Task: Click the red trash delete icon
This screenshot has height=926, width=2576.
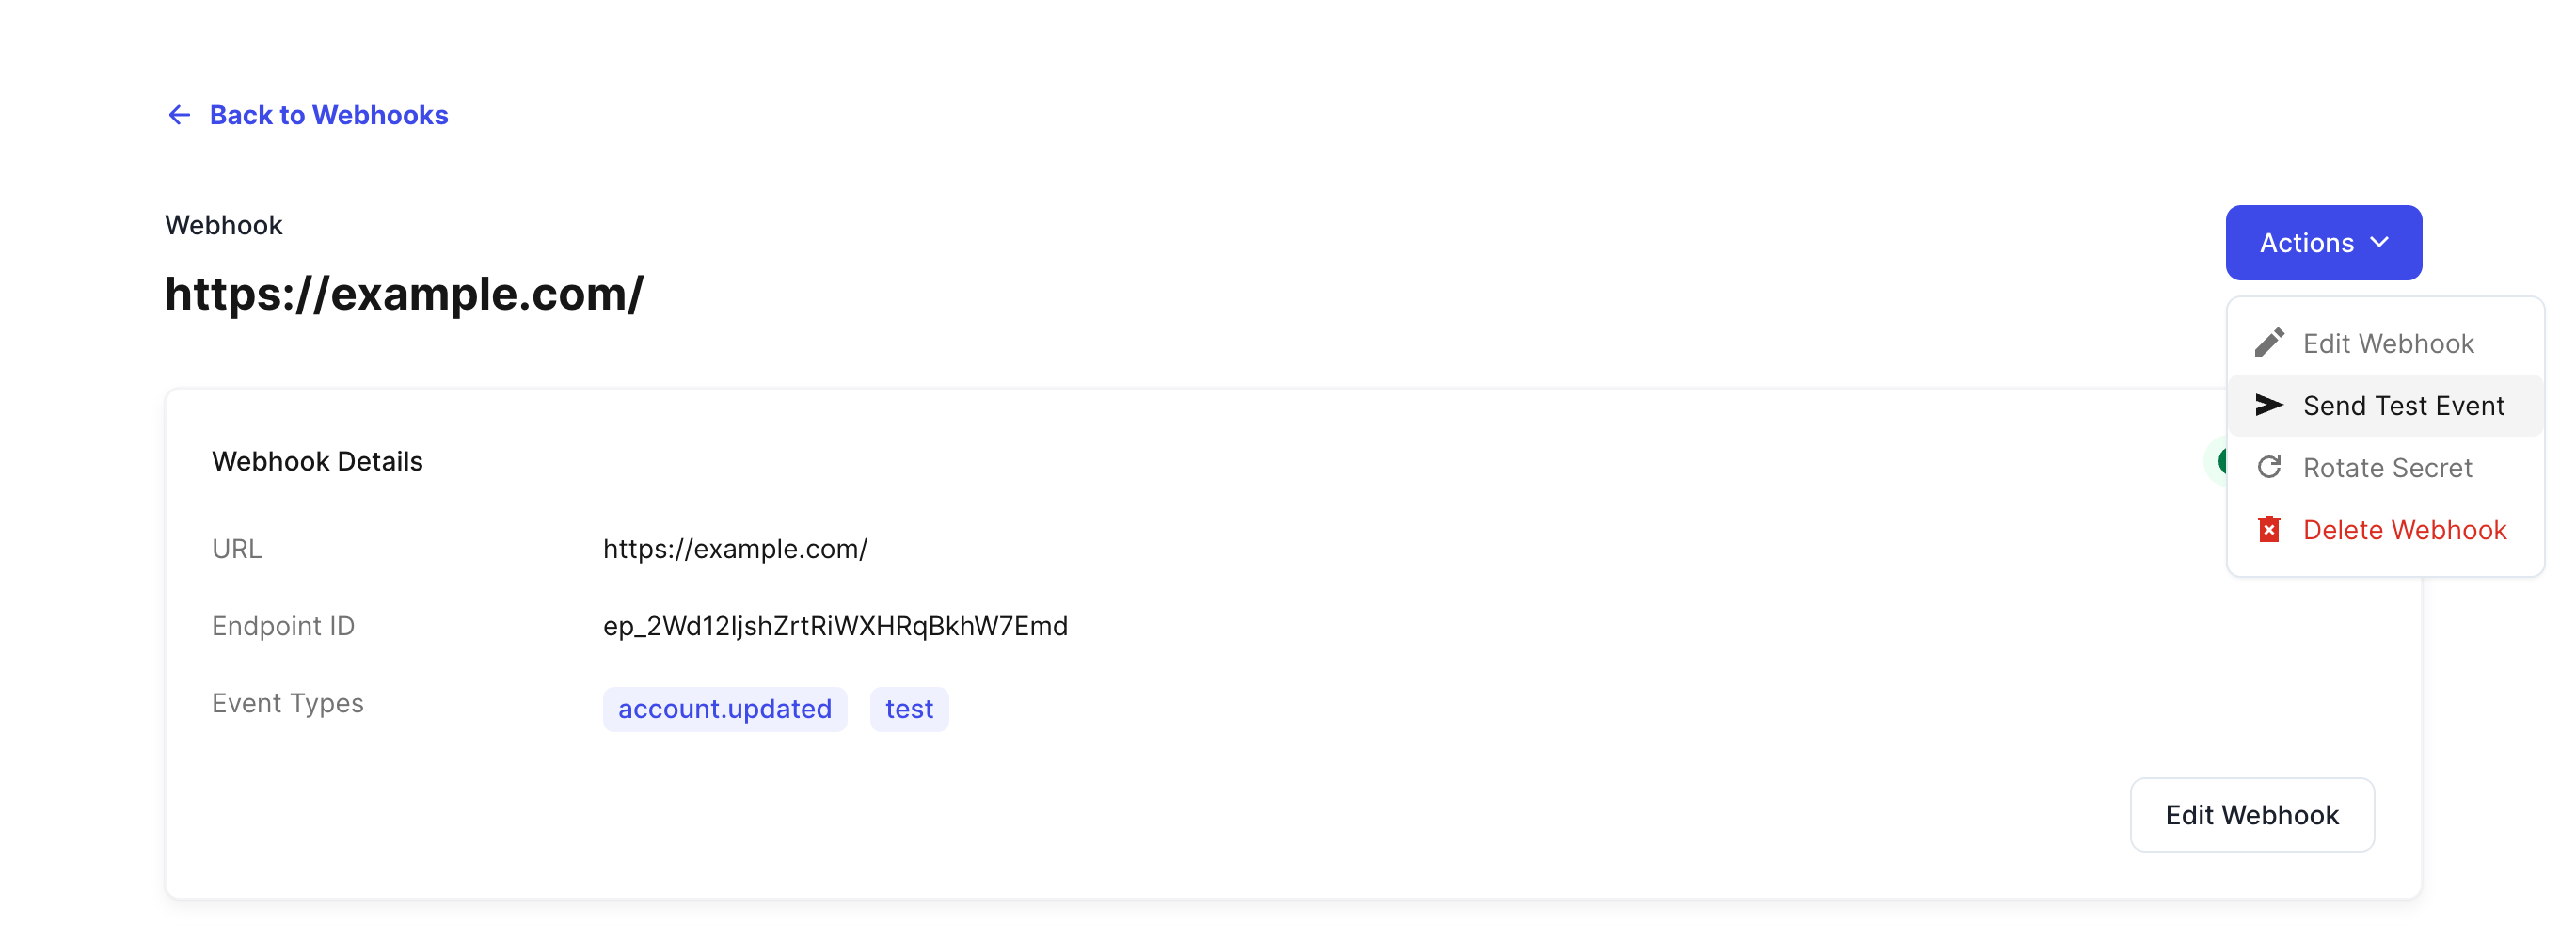Action: [2269, 529]
